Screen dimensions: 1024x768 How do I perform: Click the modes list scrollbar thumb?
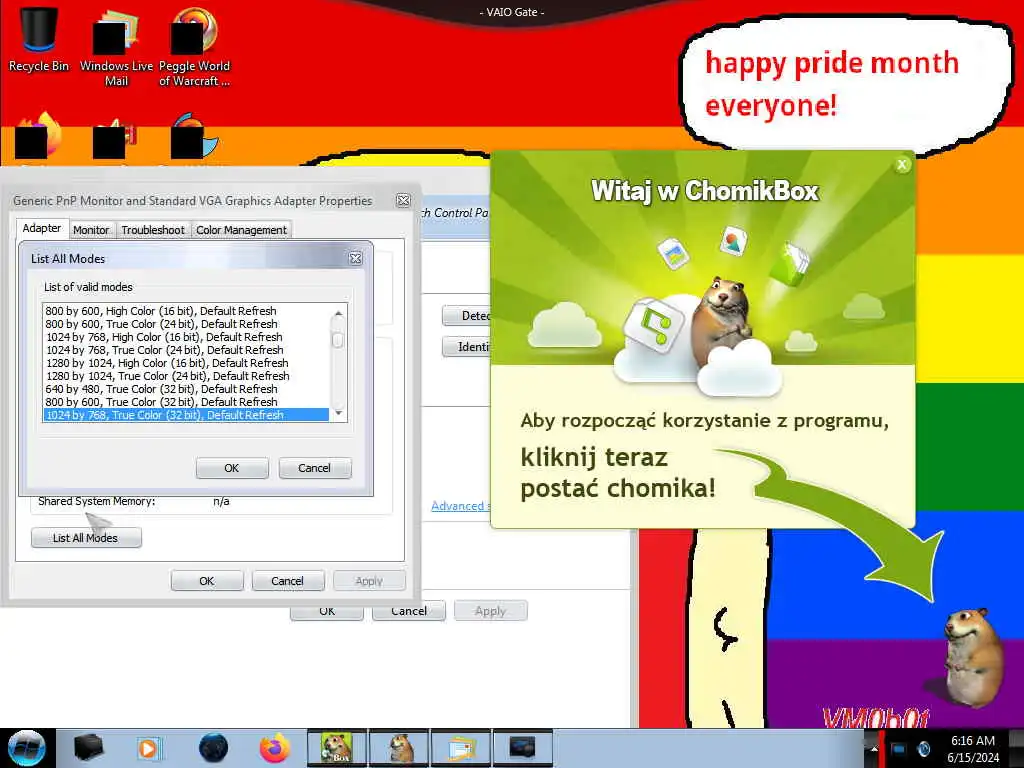[338, 340]
